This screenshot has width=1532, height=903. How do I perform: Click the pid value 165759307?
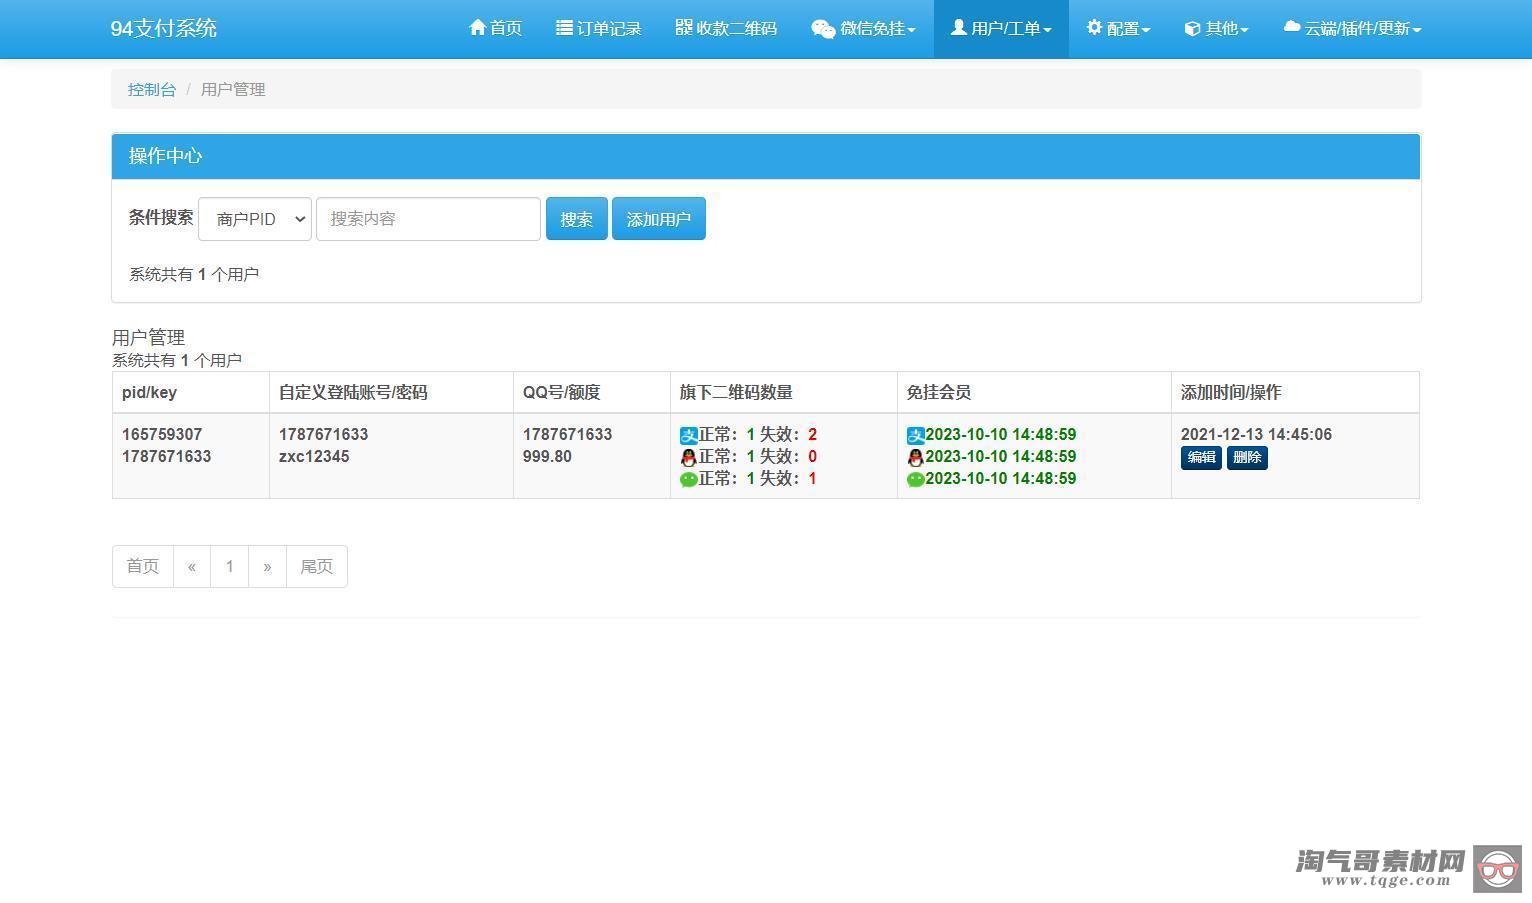point(162,434)
